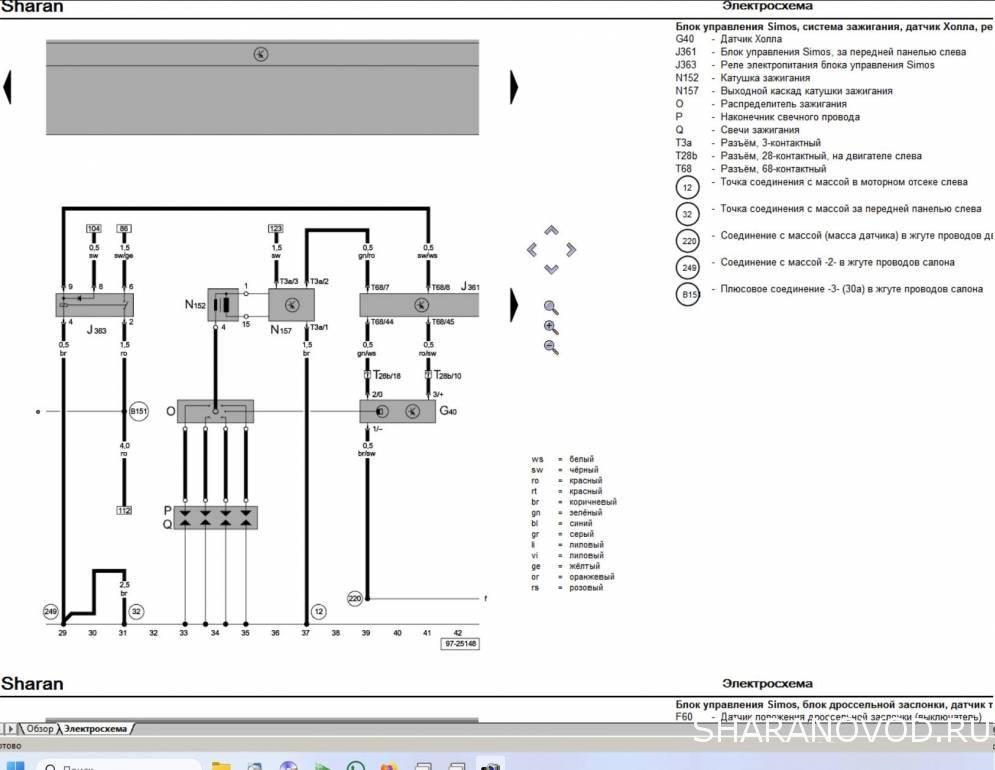Pan the diagram down with the arrow
Screen dimensions: 995x770
551,268
